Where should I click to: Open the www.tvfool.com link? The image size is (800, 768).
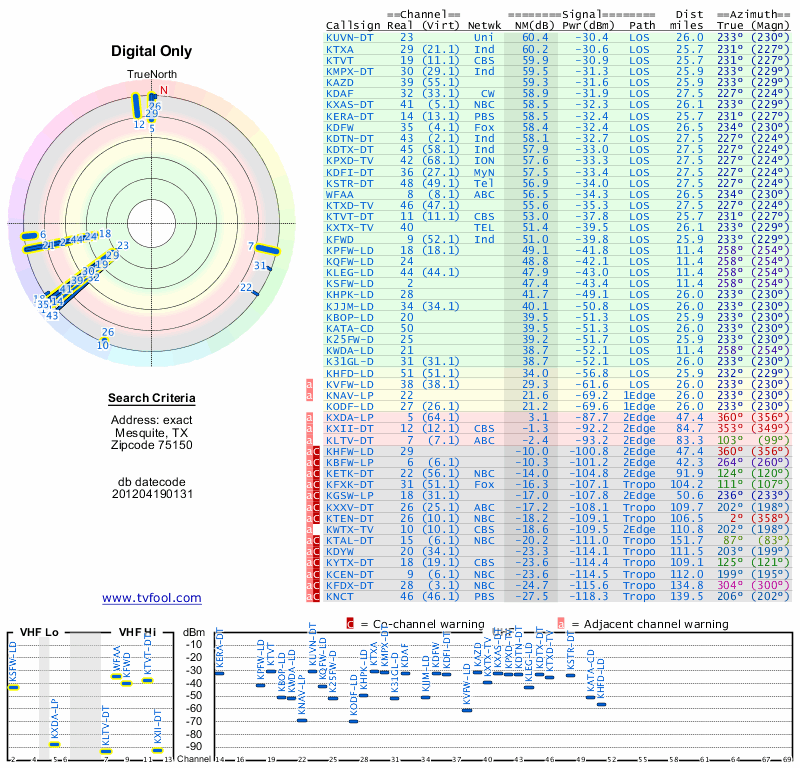point(152,598)
